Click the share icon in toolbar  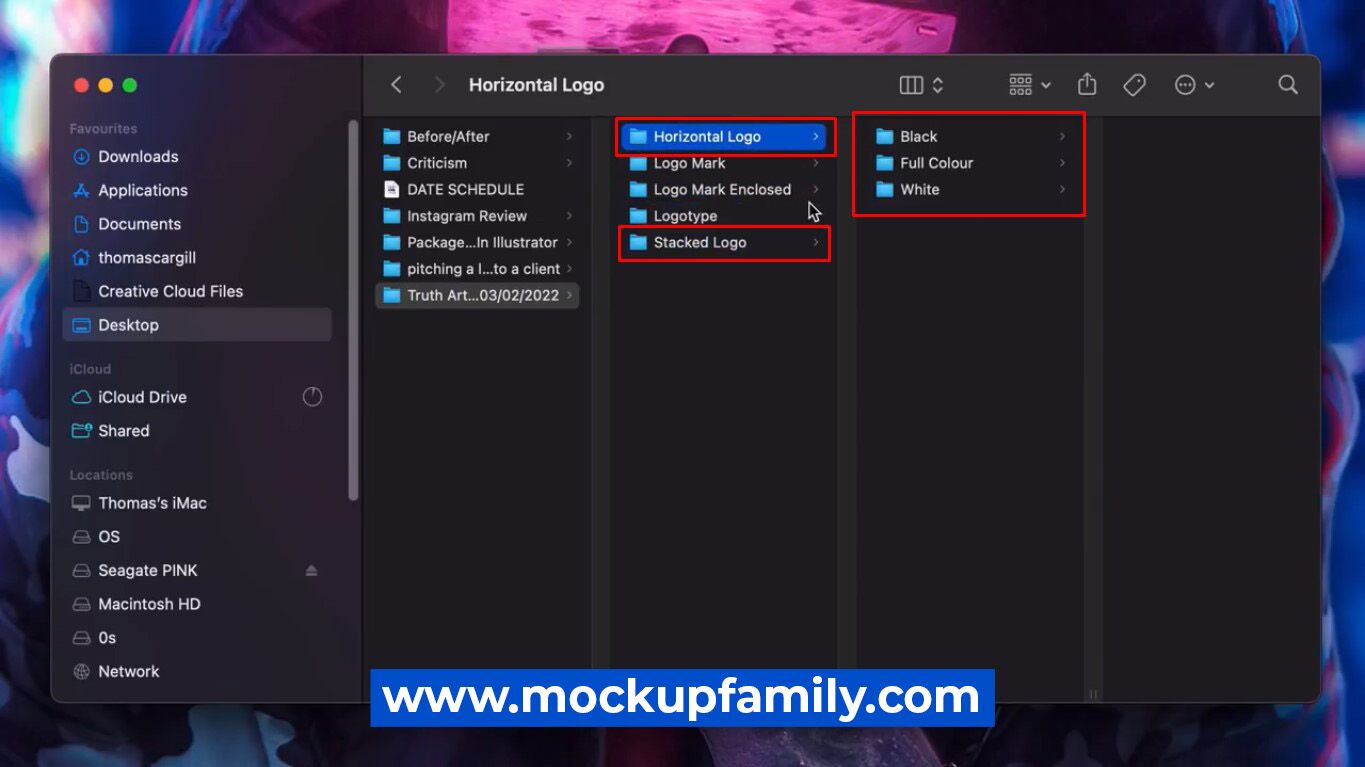(x=1087, y=85)
